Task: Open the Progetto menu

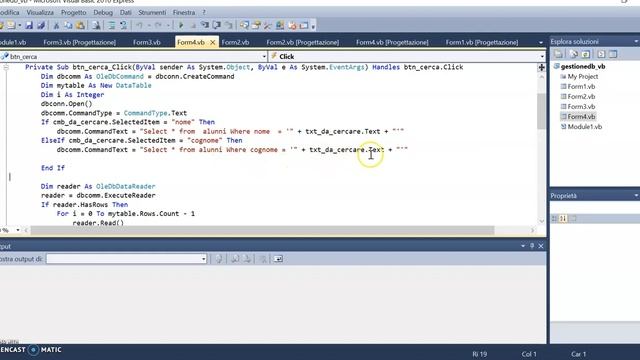Action: click(73, 13)
